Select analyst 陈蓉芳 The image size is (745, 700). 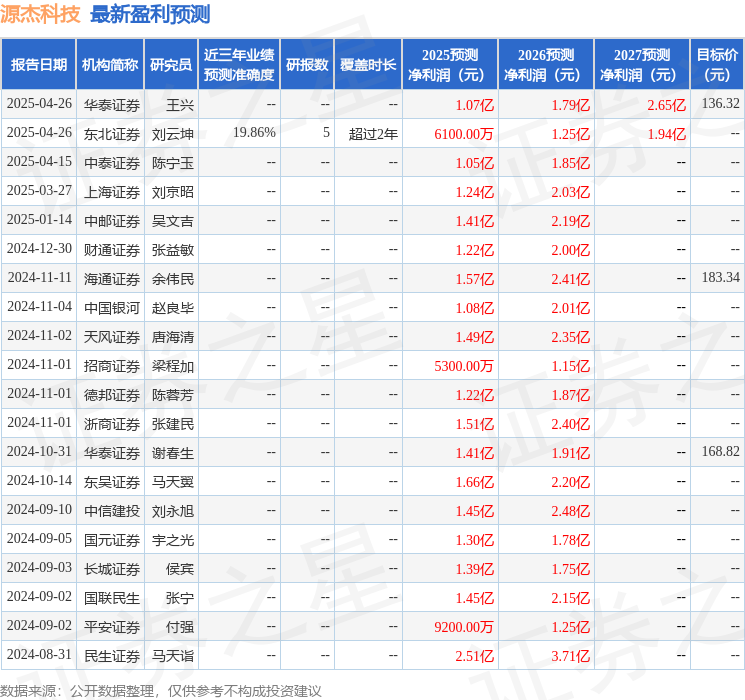point(173,395)
